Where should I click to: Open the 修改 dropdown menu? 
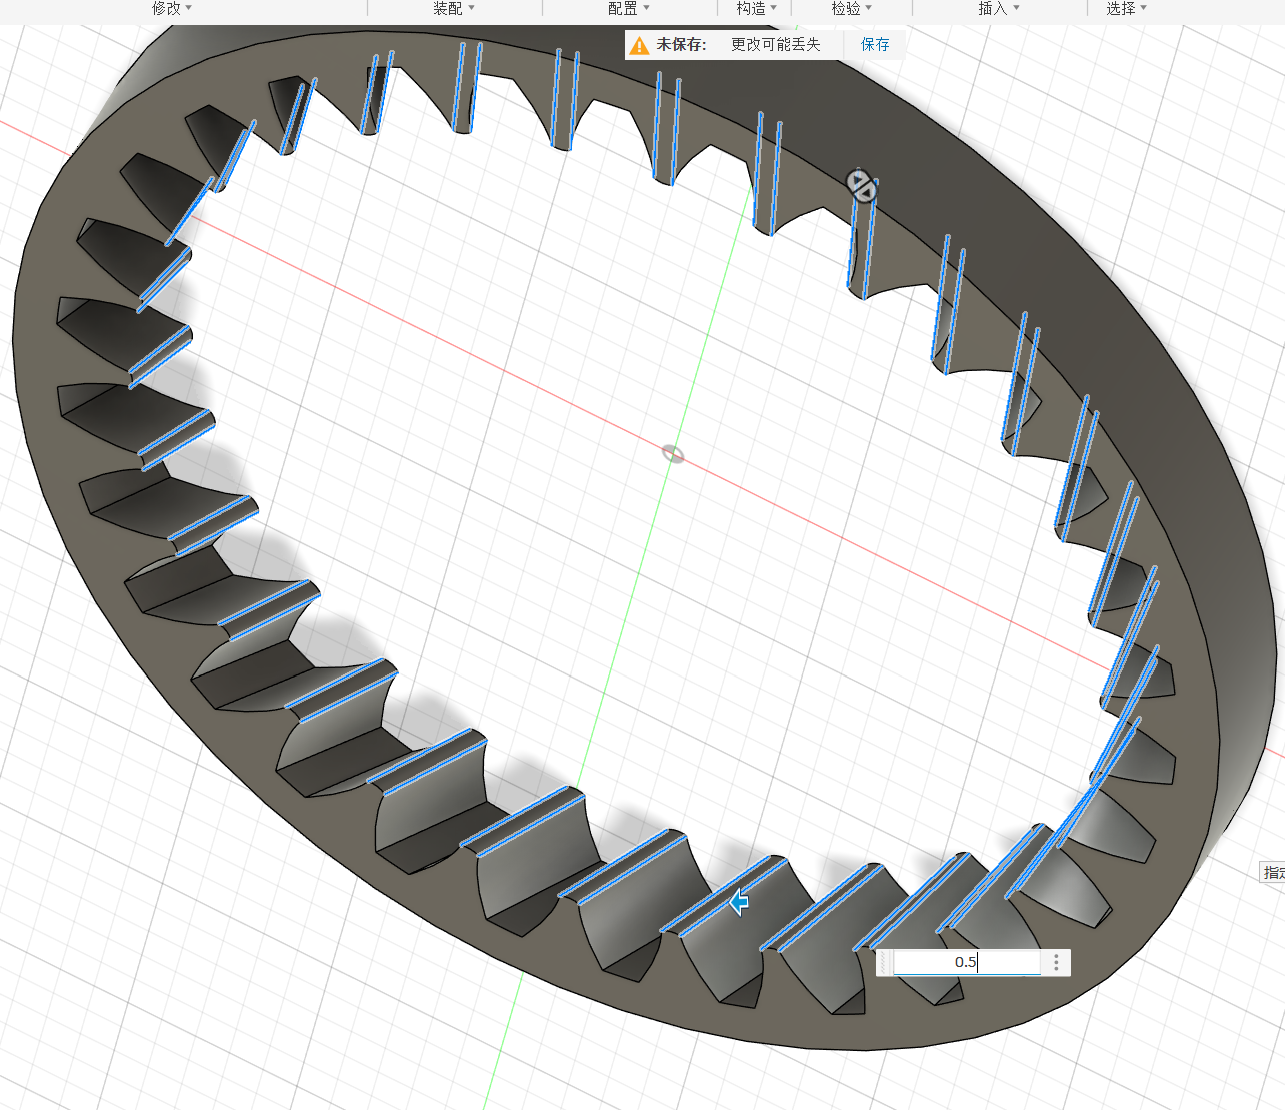[172, 8]
